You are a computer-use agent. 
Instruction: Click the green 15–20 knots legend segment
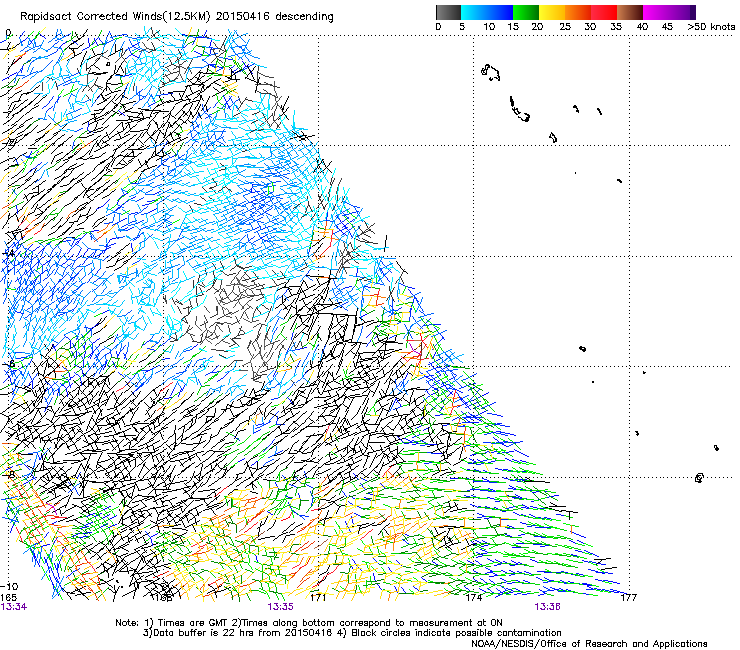pos(526,12)
